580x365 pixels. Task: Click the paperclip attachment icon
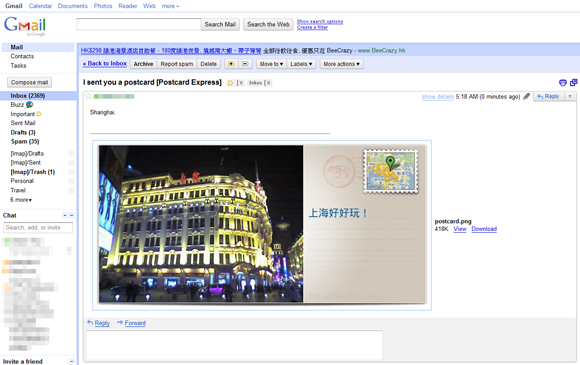click(526, 97)
